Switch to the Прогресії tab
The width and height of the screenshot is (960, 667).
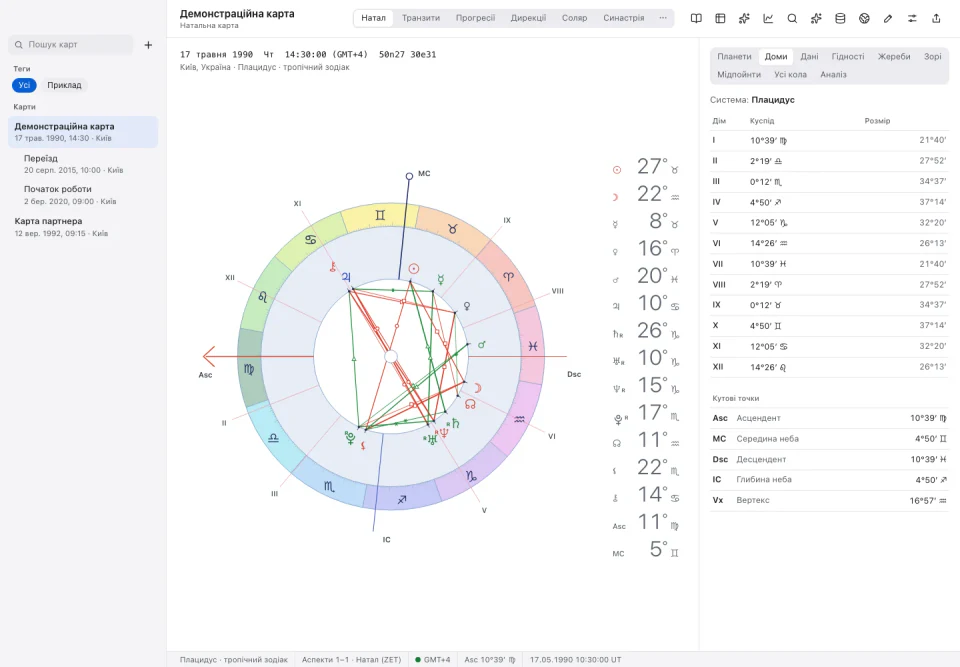point(475,18)
